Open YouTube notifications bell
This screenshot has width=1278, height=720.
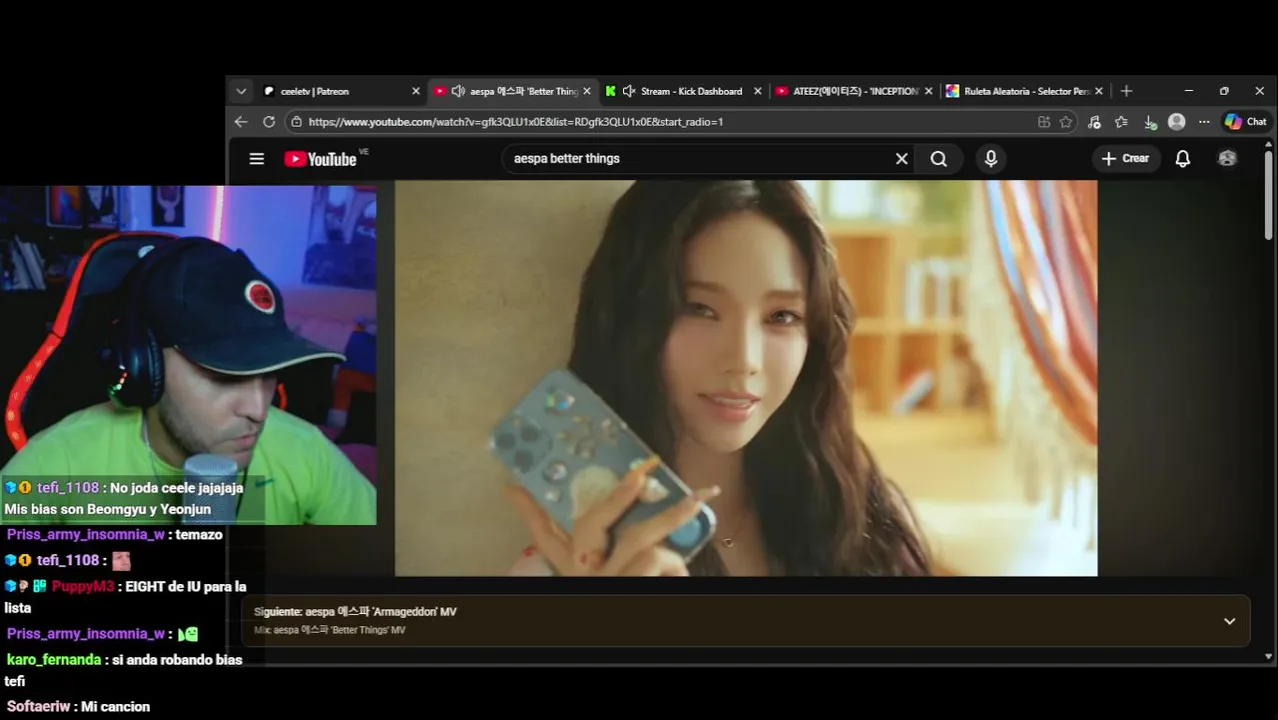1182,159
